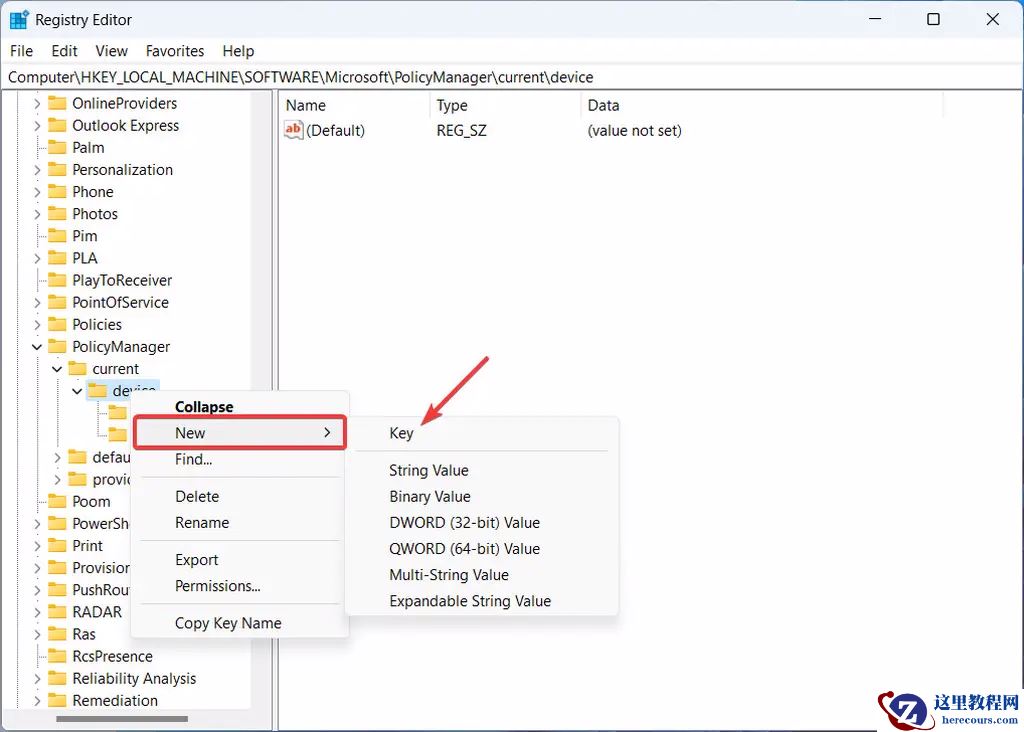
Task: Open the Favorites menu
Action: 174,51
